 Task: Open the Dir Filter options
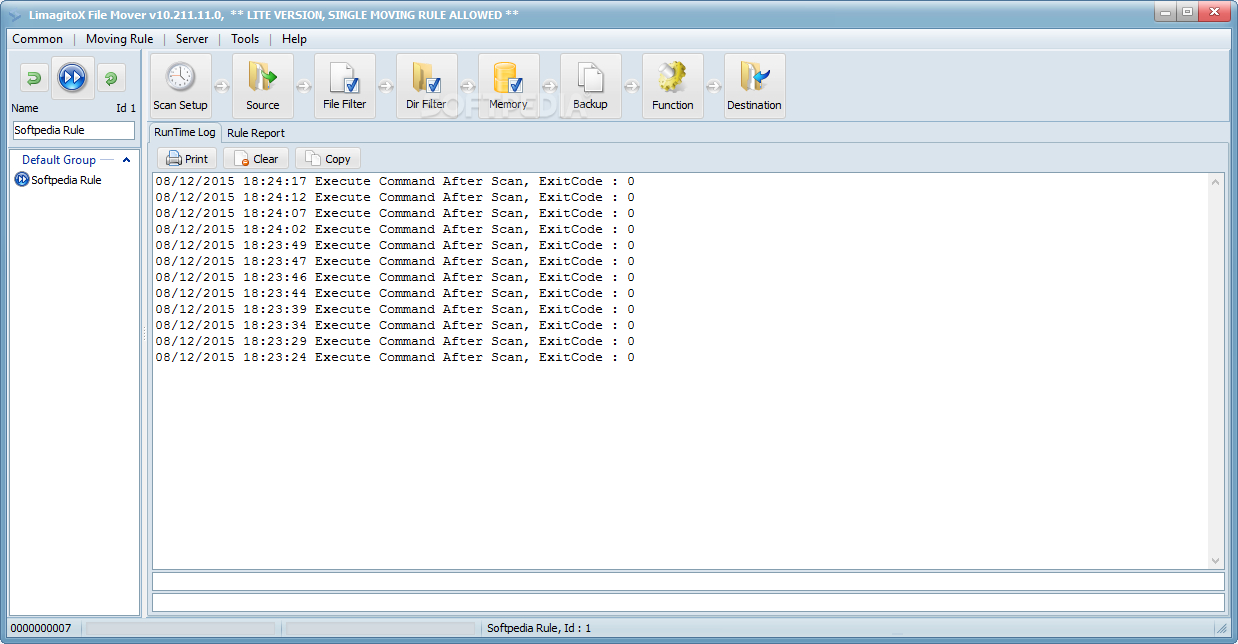coord(427,86)
